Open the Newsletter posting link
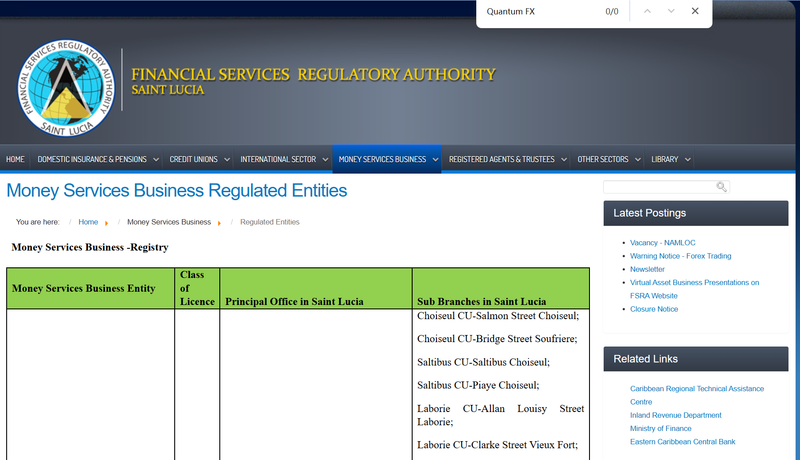 pos(647,269)
